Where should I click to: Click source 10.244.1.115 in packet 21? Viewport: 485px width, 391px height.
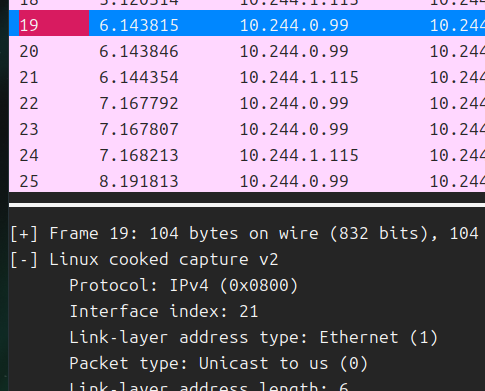click(299, 77)
